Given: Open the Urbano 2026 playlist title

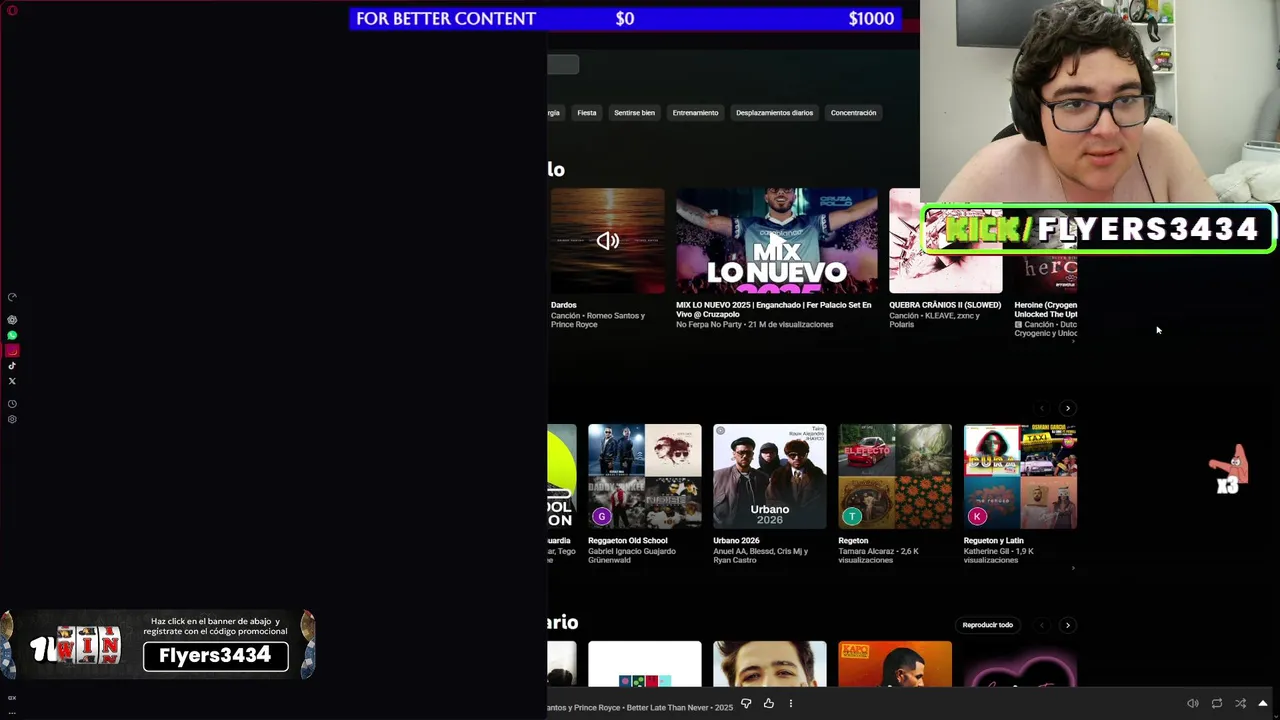Looking at the screenshot, I should click(x=736, y=541).
